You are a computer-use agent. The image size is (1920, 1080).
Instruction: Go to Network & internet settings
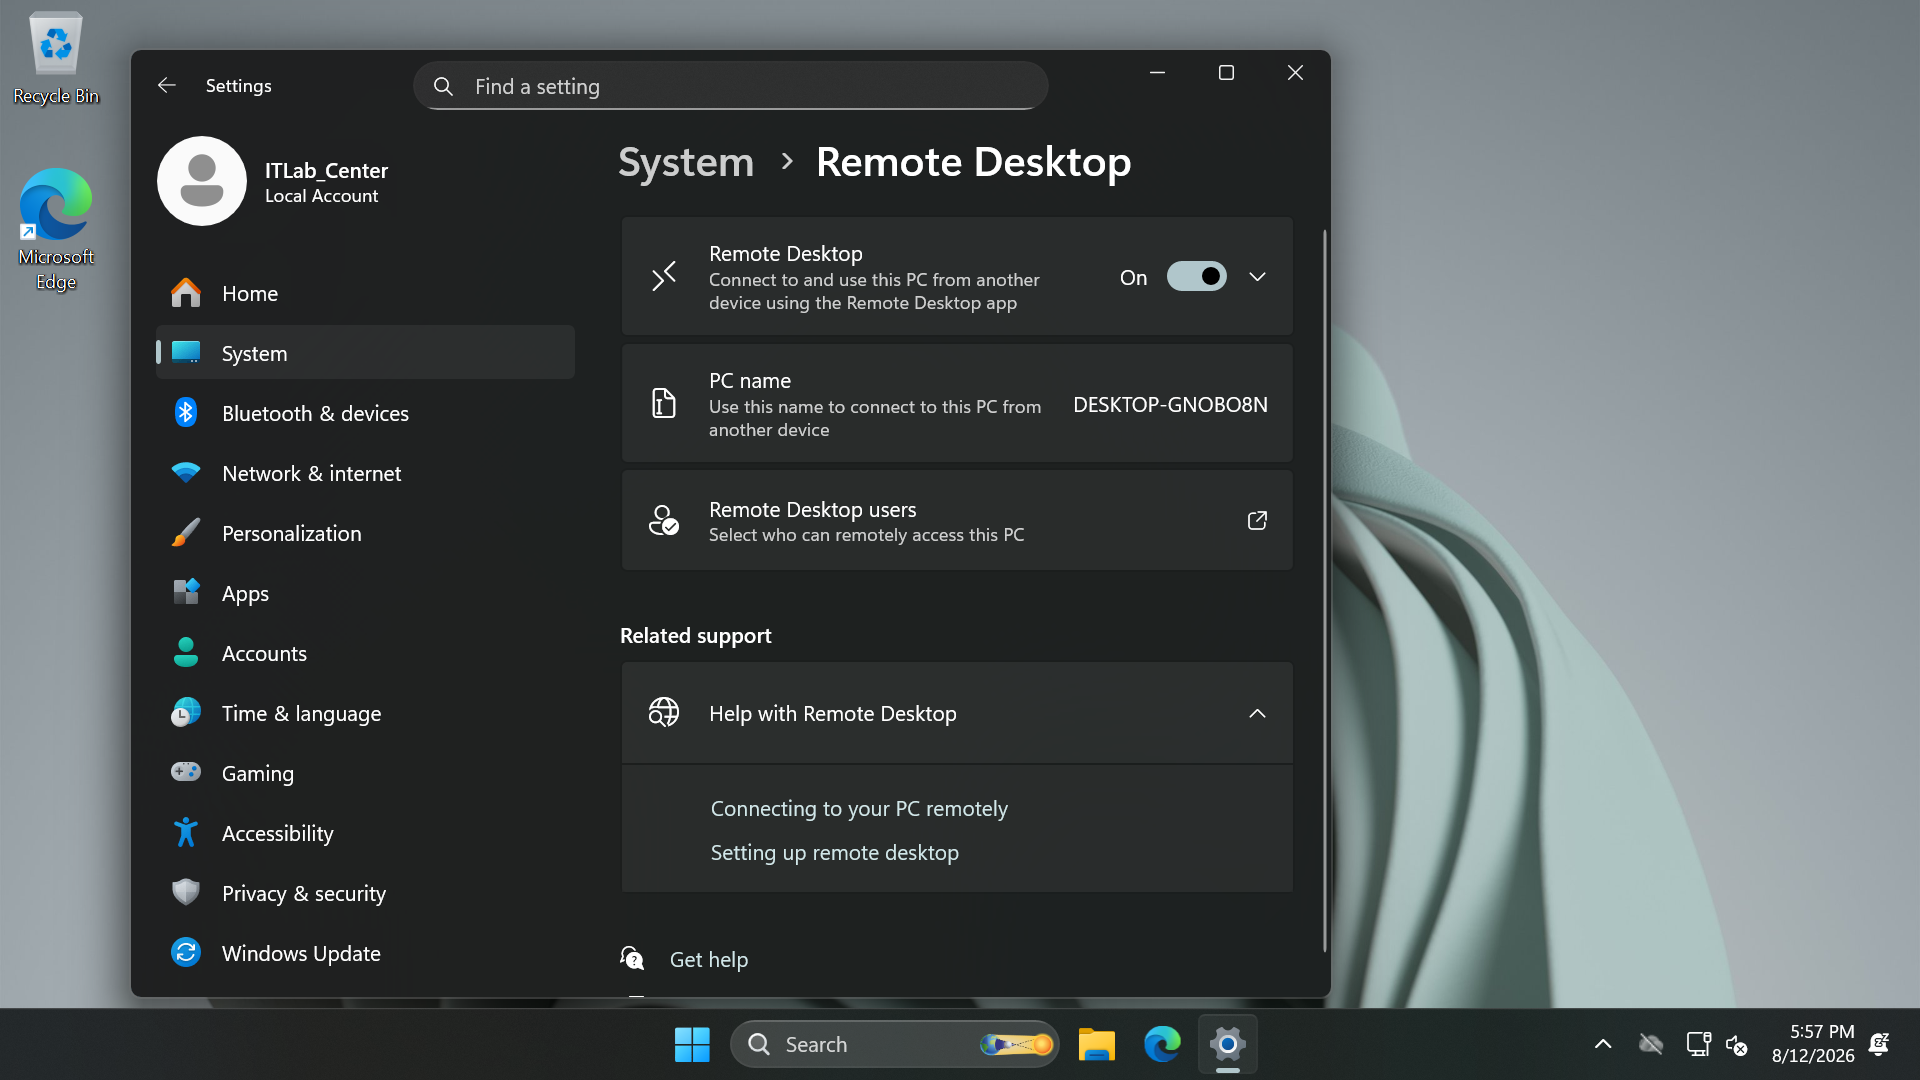(x=366, y=473)
